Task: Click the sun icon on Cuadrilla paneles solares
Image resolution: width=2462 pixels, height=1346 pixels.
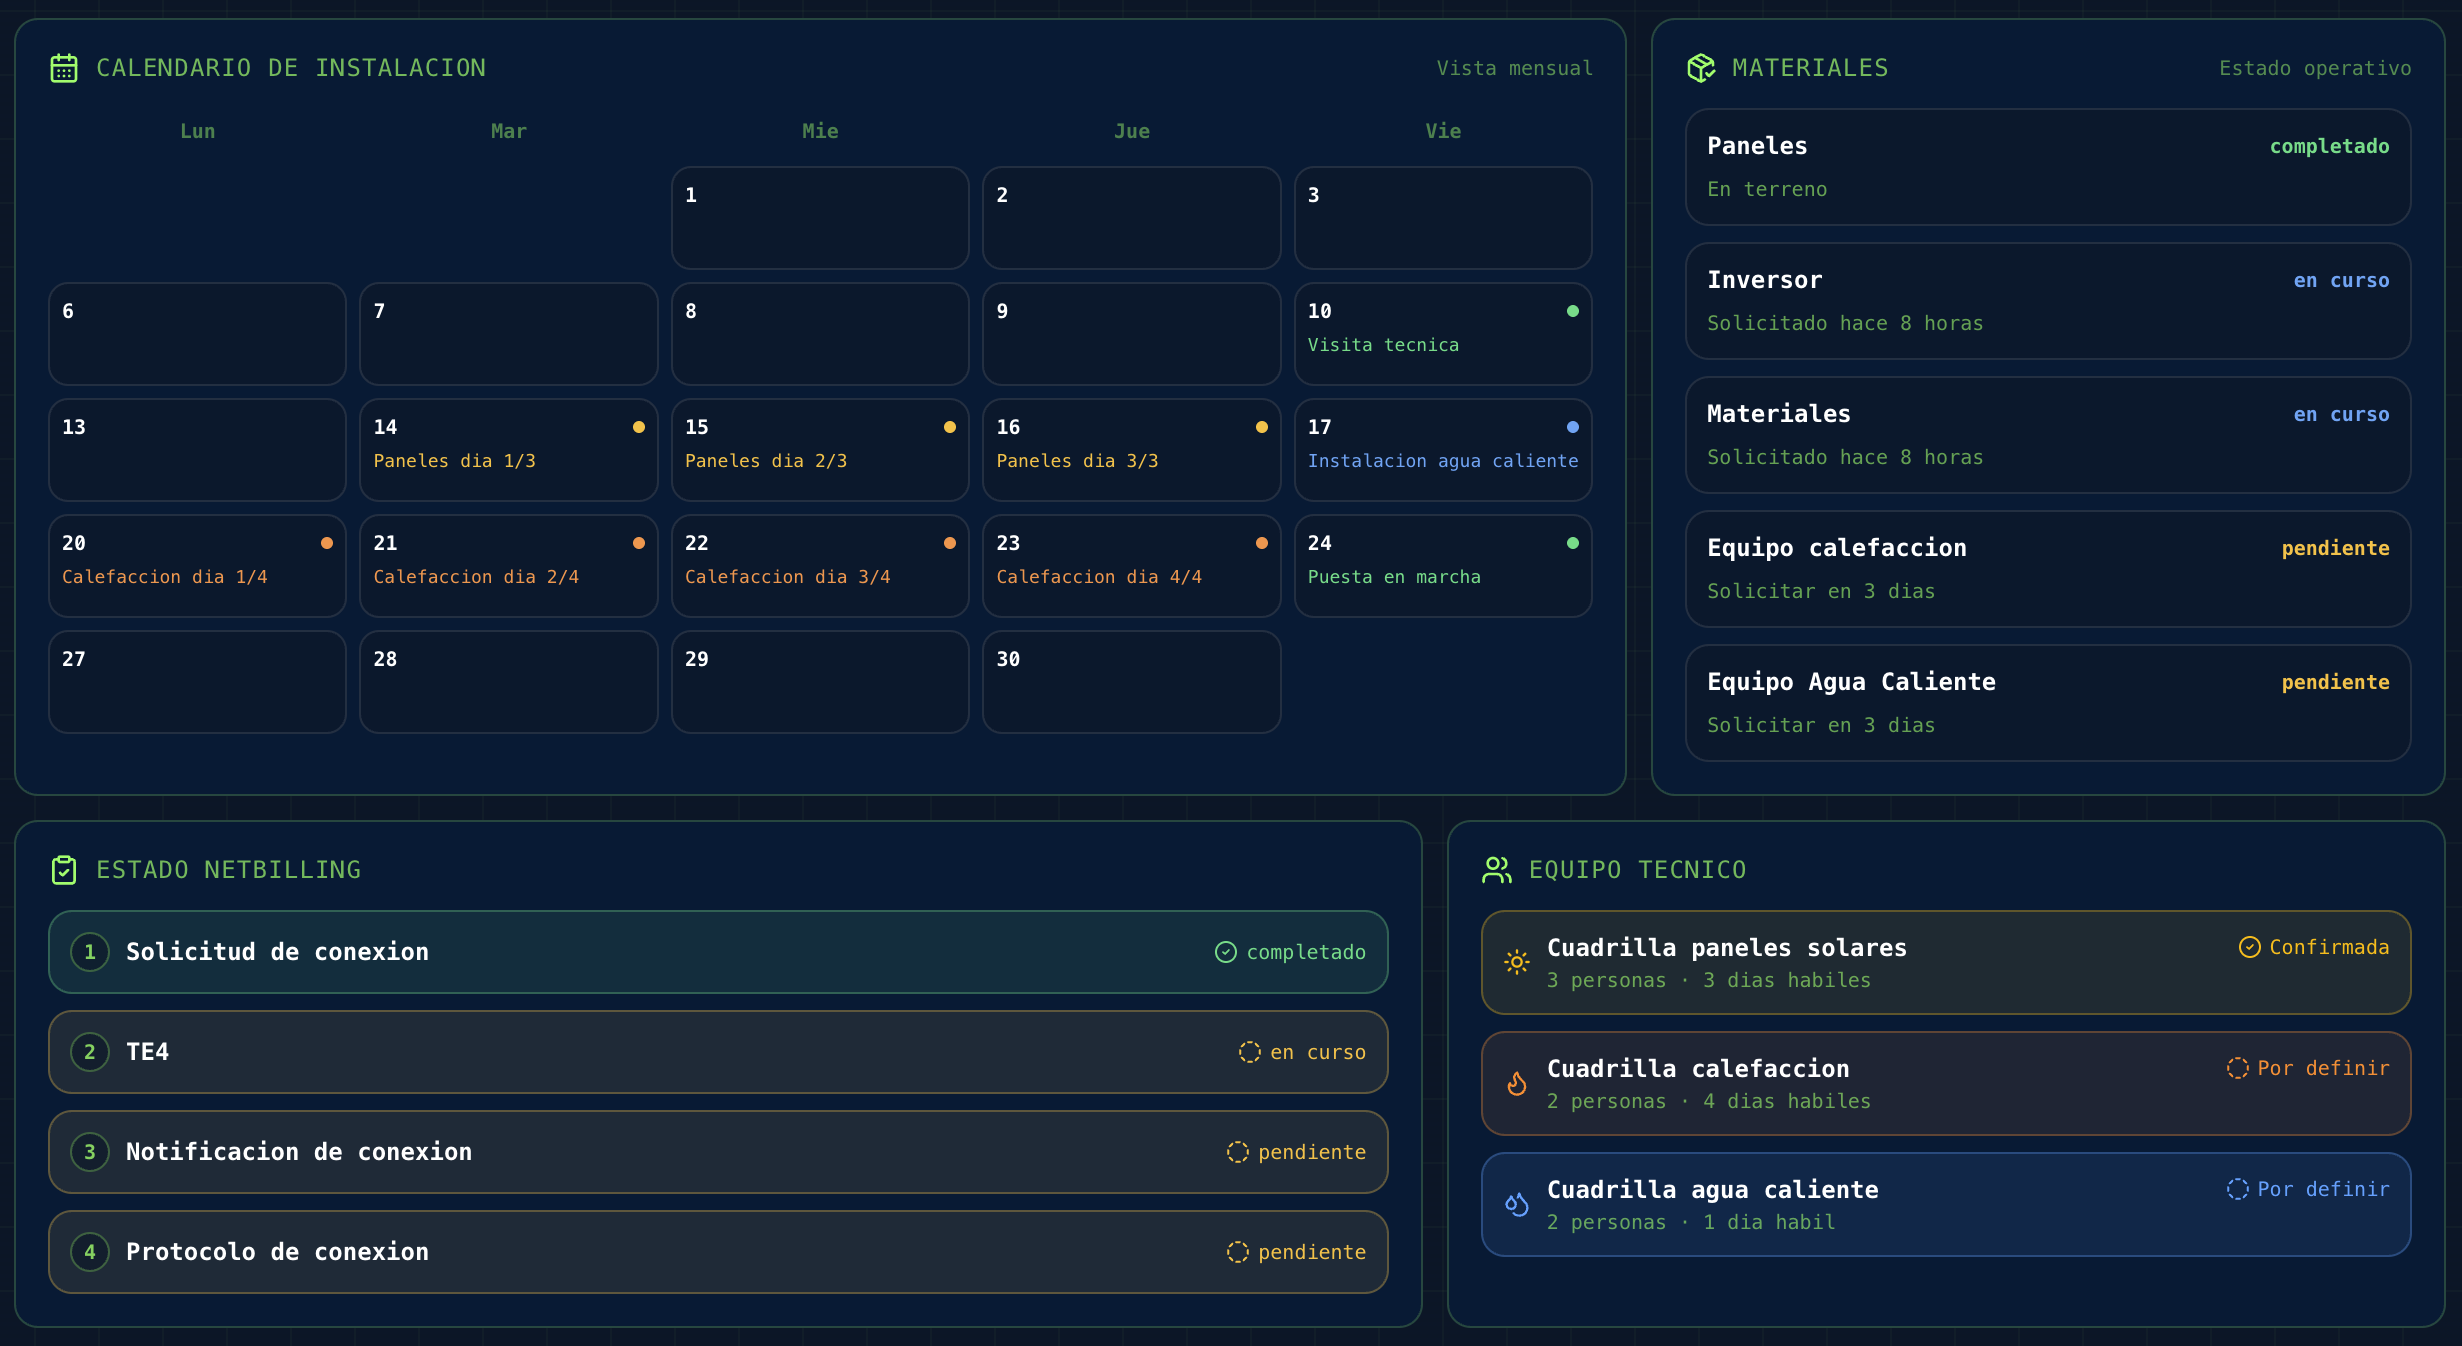Action: point(1517,962)
